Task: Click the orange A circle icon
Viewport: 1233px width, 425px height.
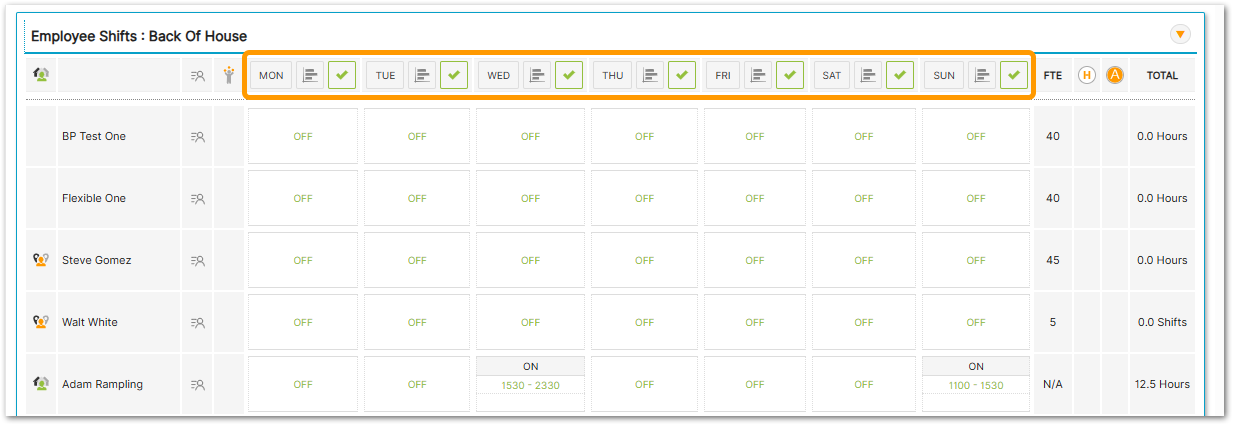Action: tap(1114, 75)
